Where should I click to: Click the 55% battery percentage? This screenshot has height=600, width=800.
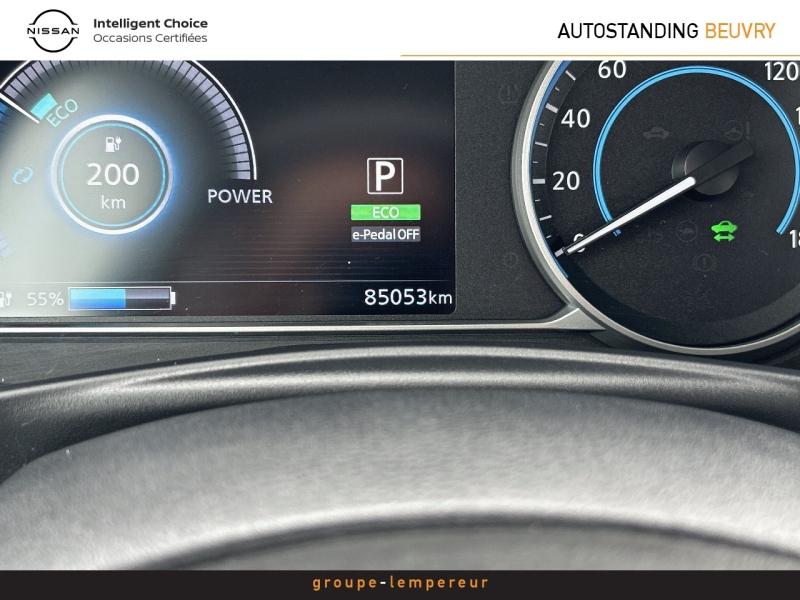[x=45, y=299]
